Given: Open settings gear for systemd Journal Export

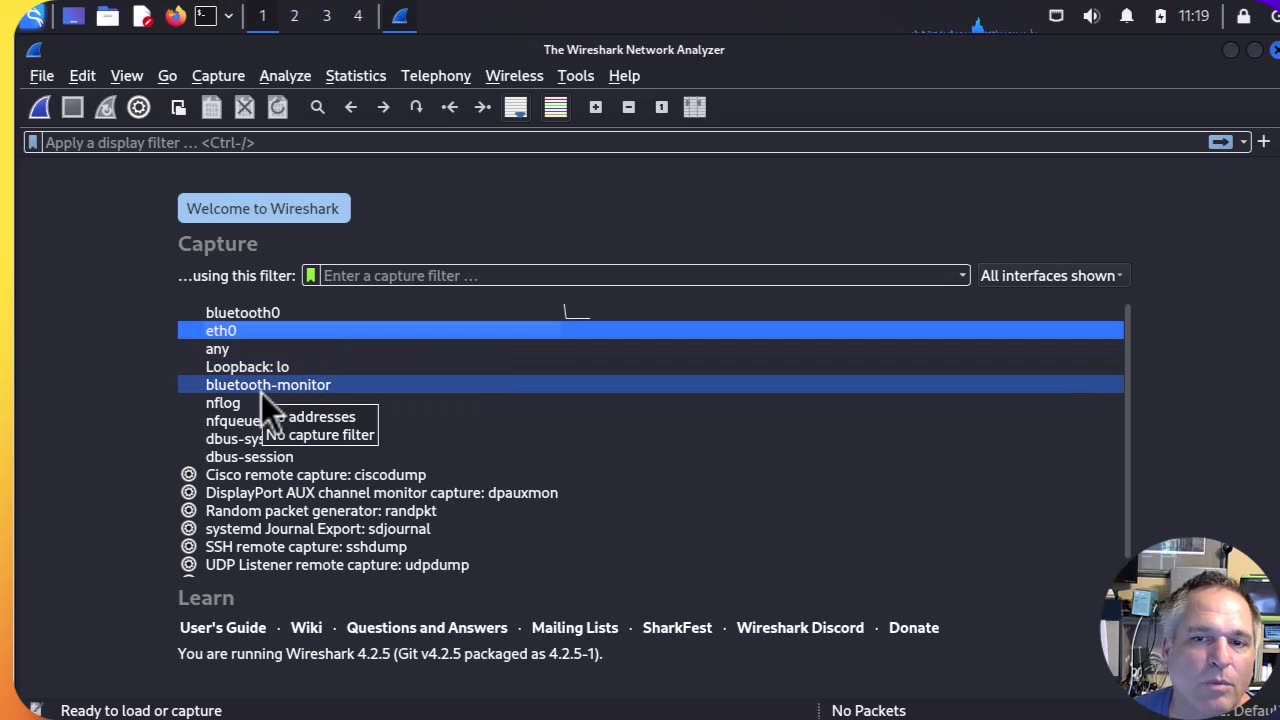Looking at the screenshot, I should point(188,529).
